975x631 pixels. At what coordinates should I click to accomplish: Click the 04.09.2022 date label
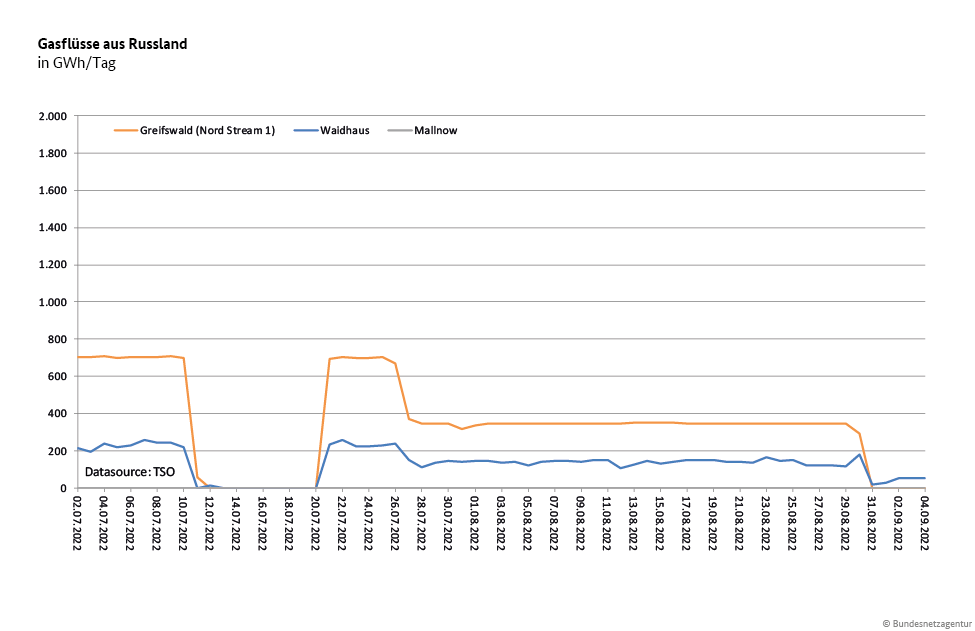point(926,518)
